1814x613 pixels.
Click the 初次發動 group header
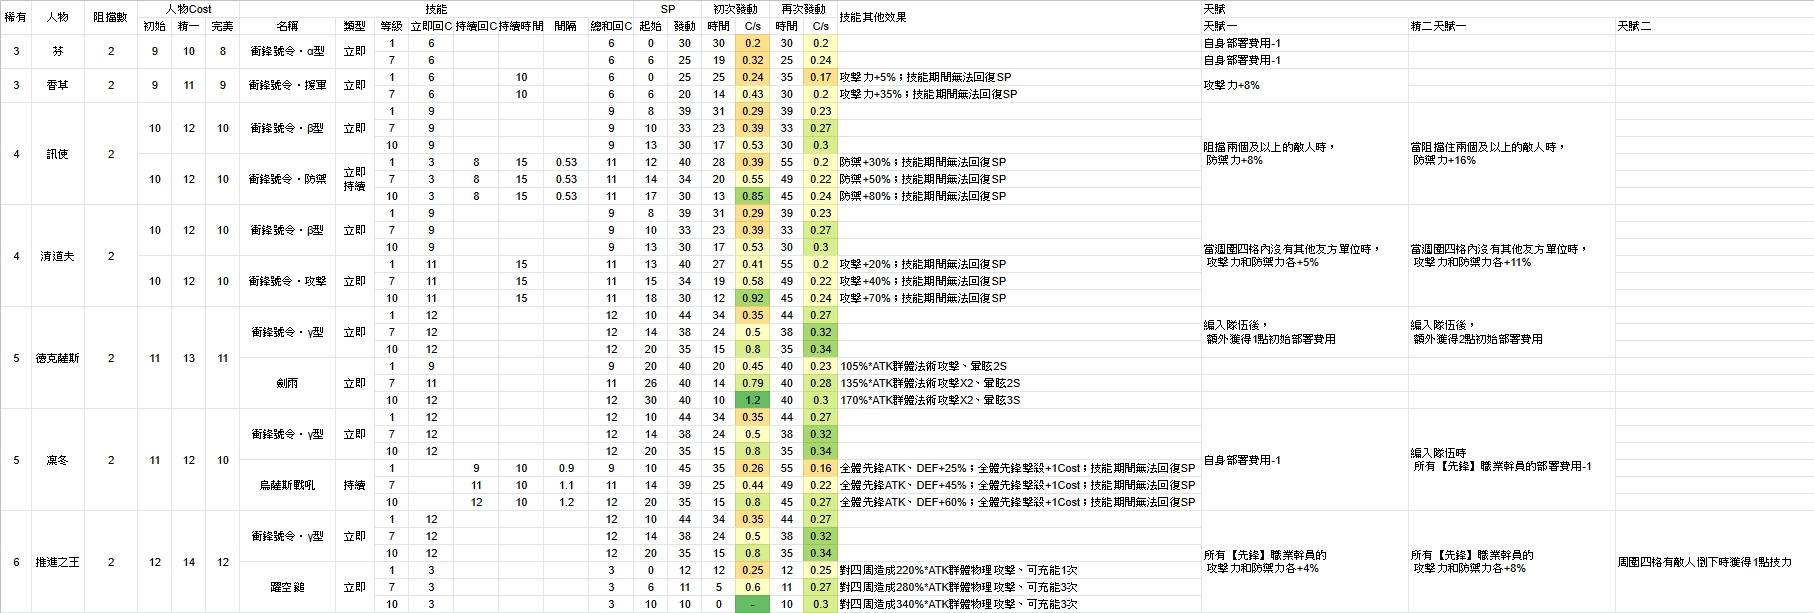735,9
